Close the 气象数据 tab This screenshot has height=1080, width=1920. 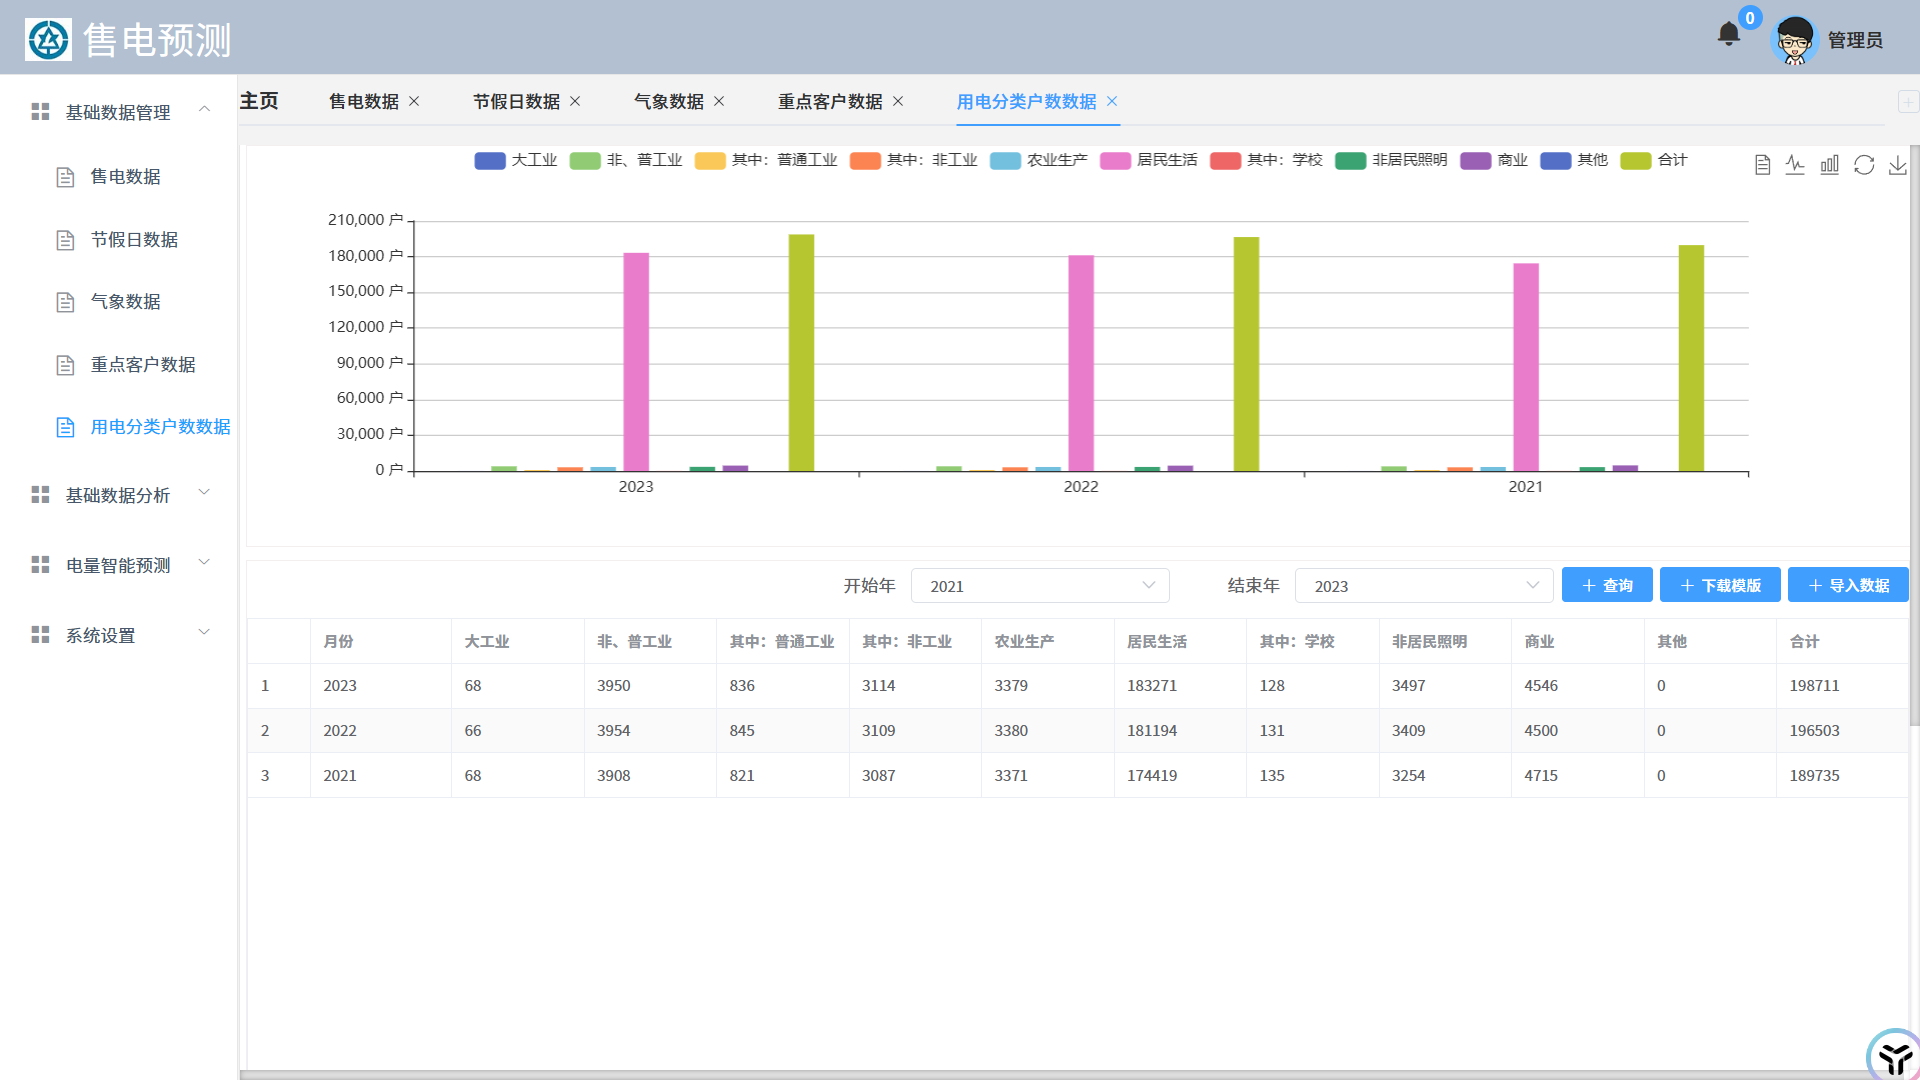click(719, 101)
